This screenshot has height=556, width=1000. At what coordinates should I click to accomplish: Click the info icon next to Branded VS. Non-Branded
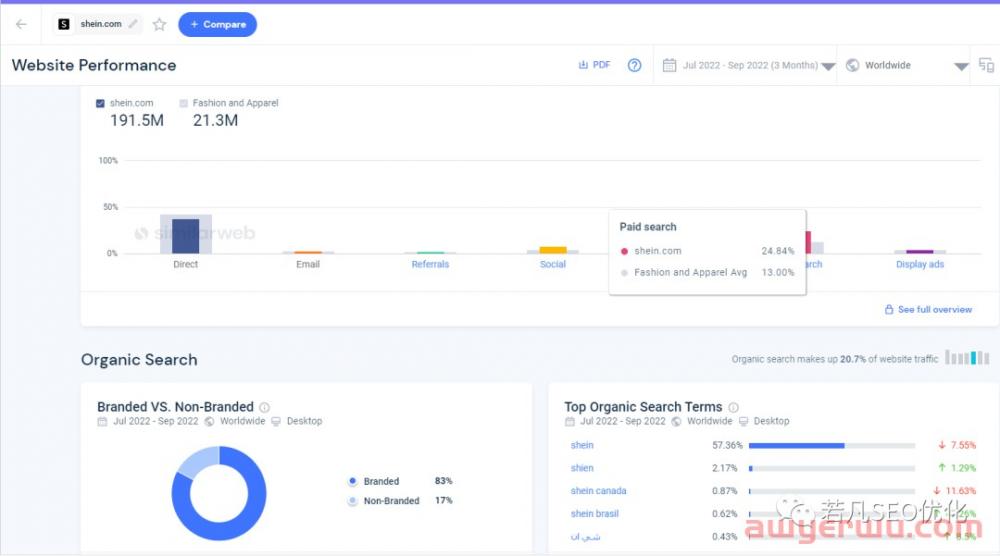click(265, 407)
